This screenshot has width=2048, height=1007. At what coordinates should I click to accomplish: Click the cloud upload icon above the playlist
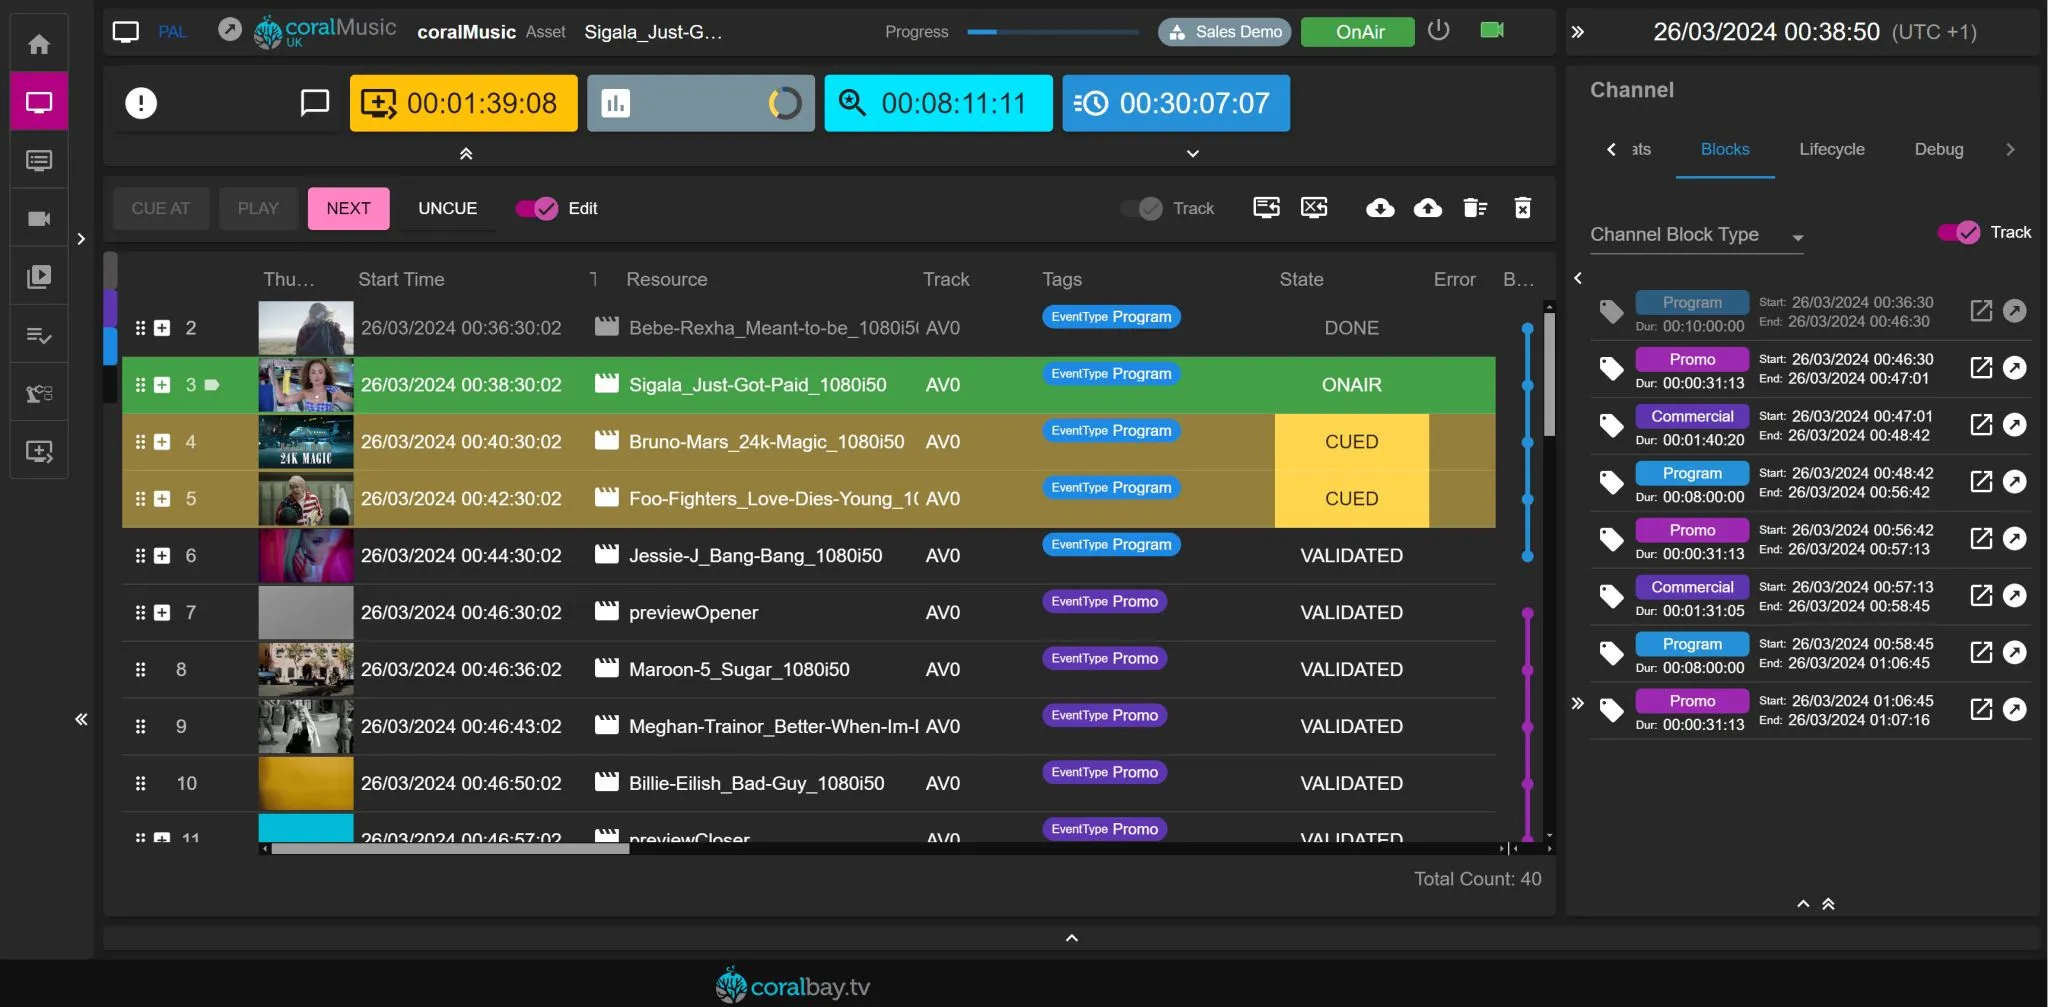pos(1427,208)
